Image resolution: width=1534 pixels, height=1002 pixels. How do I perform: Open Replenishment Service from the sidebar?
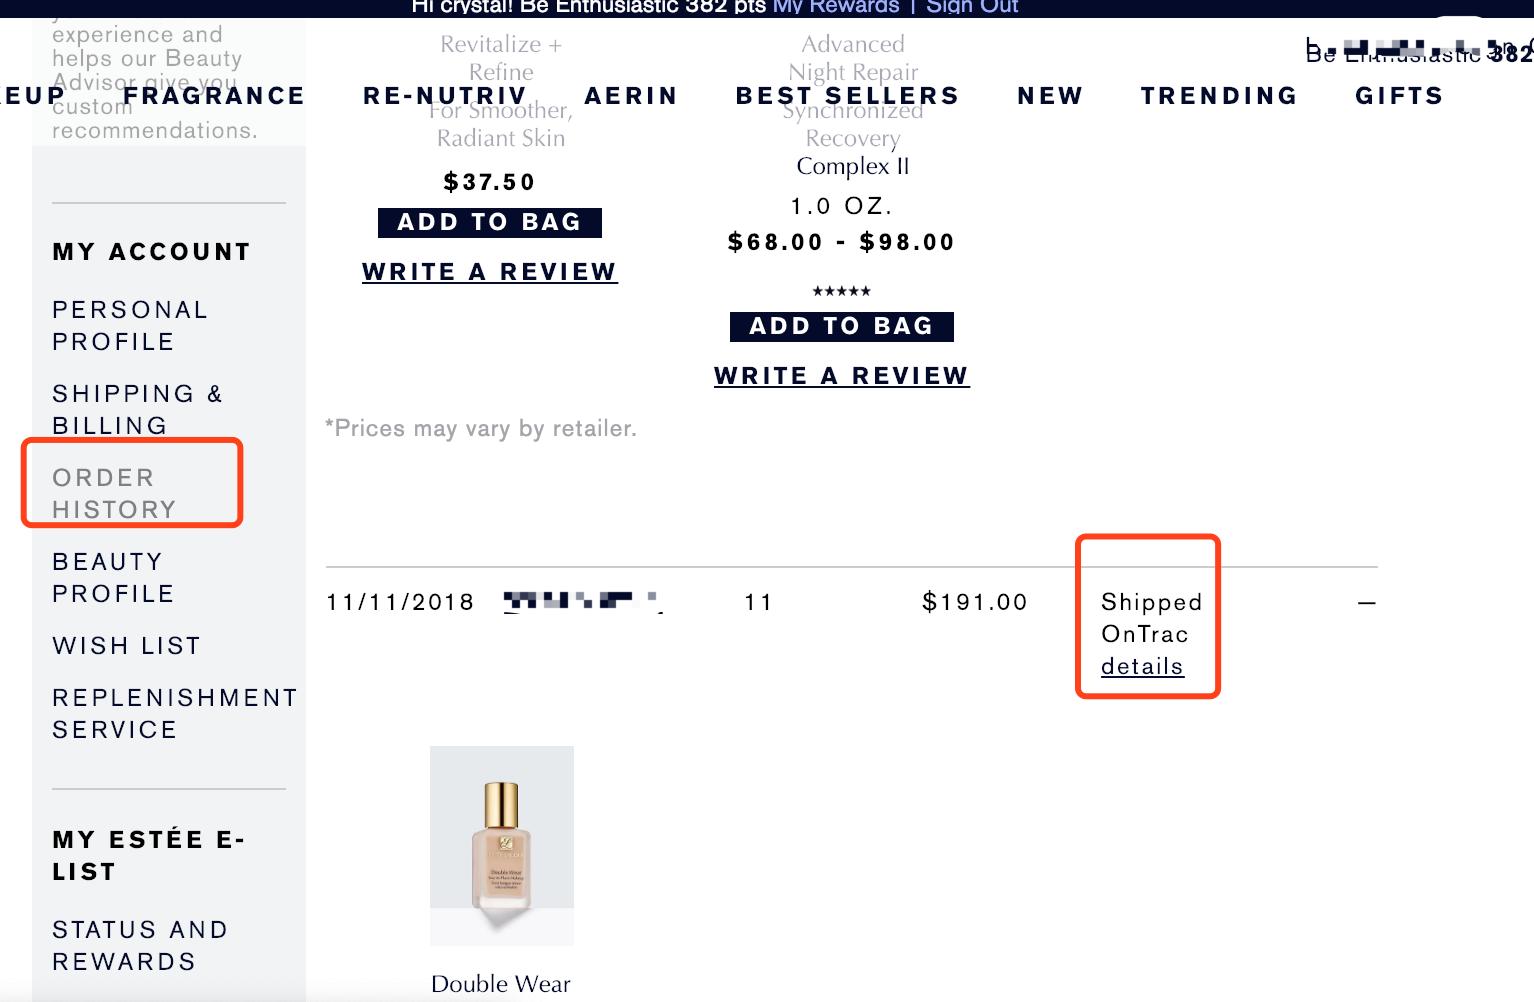point(174,714)
